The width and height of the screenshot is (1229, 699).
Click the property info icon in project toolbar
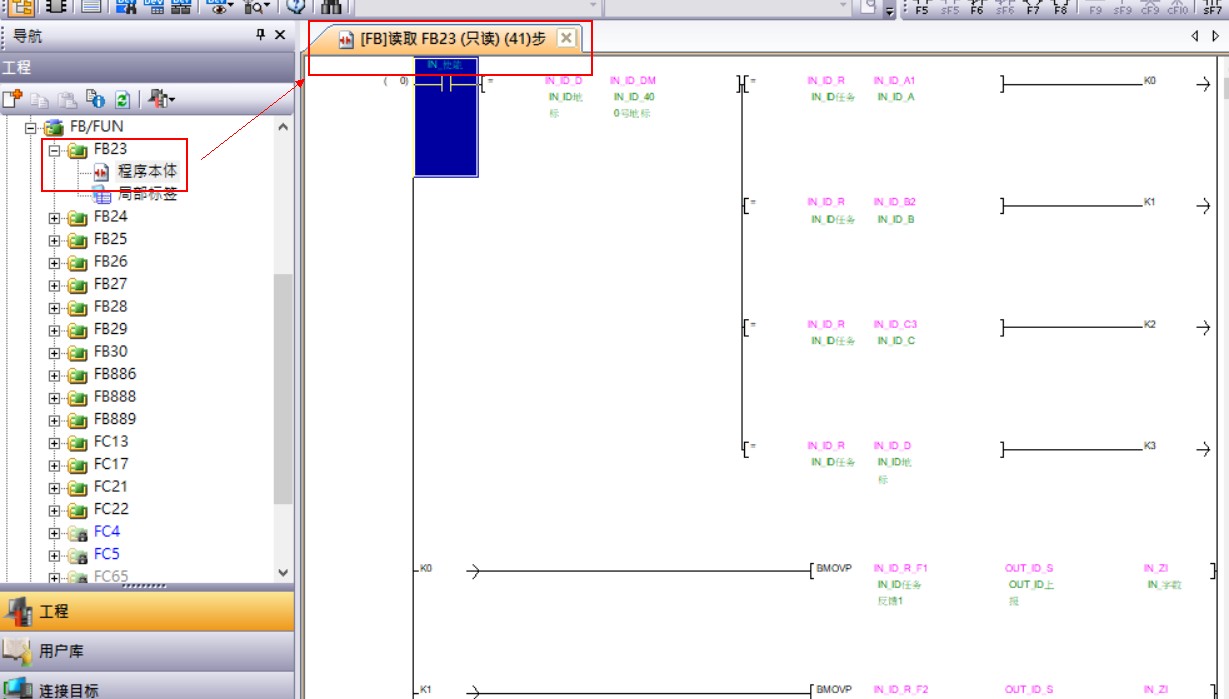click(96, 99)
